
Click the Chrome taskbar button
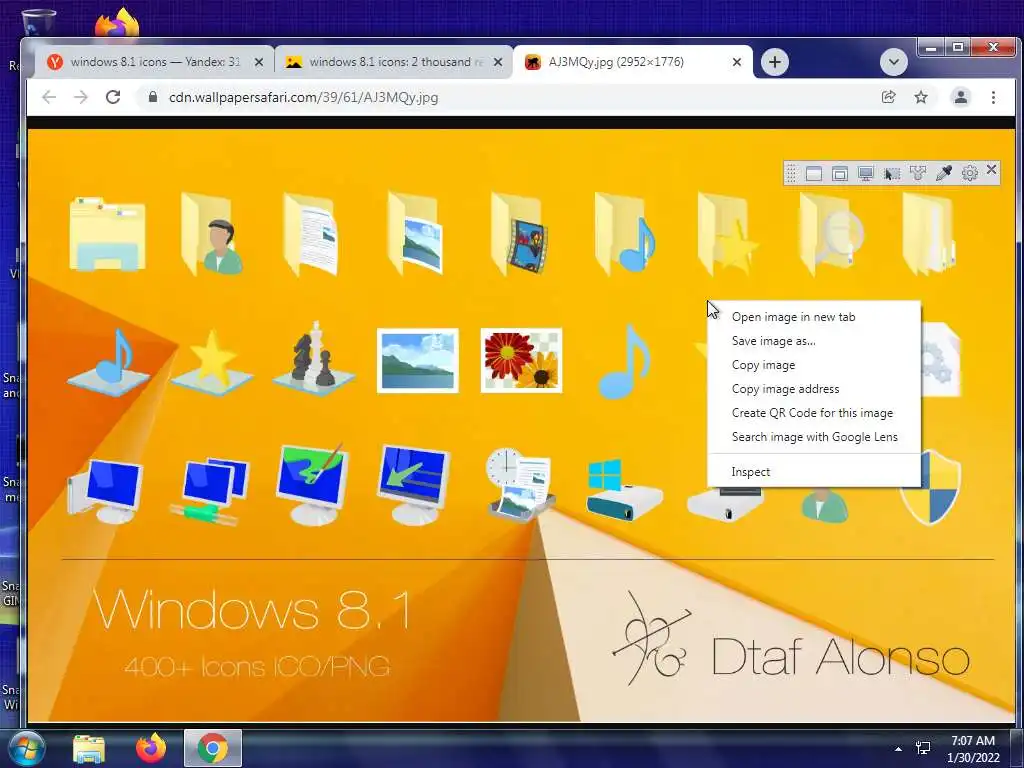(213, 748)
